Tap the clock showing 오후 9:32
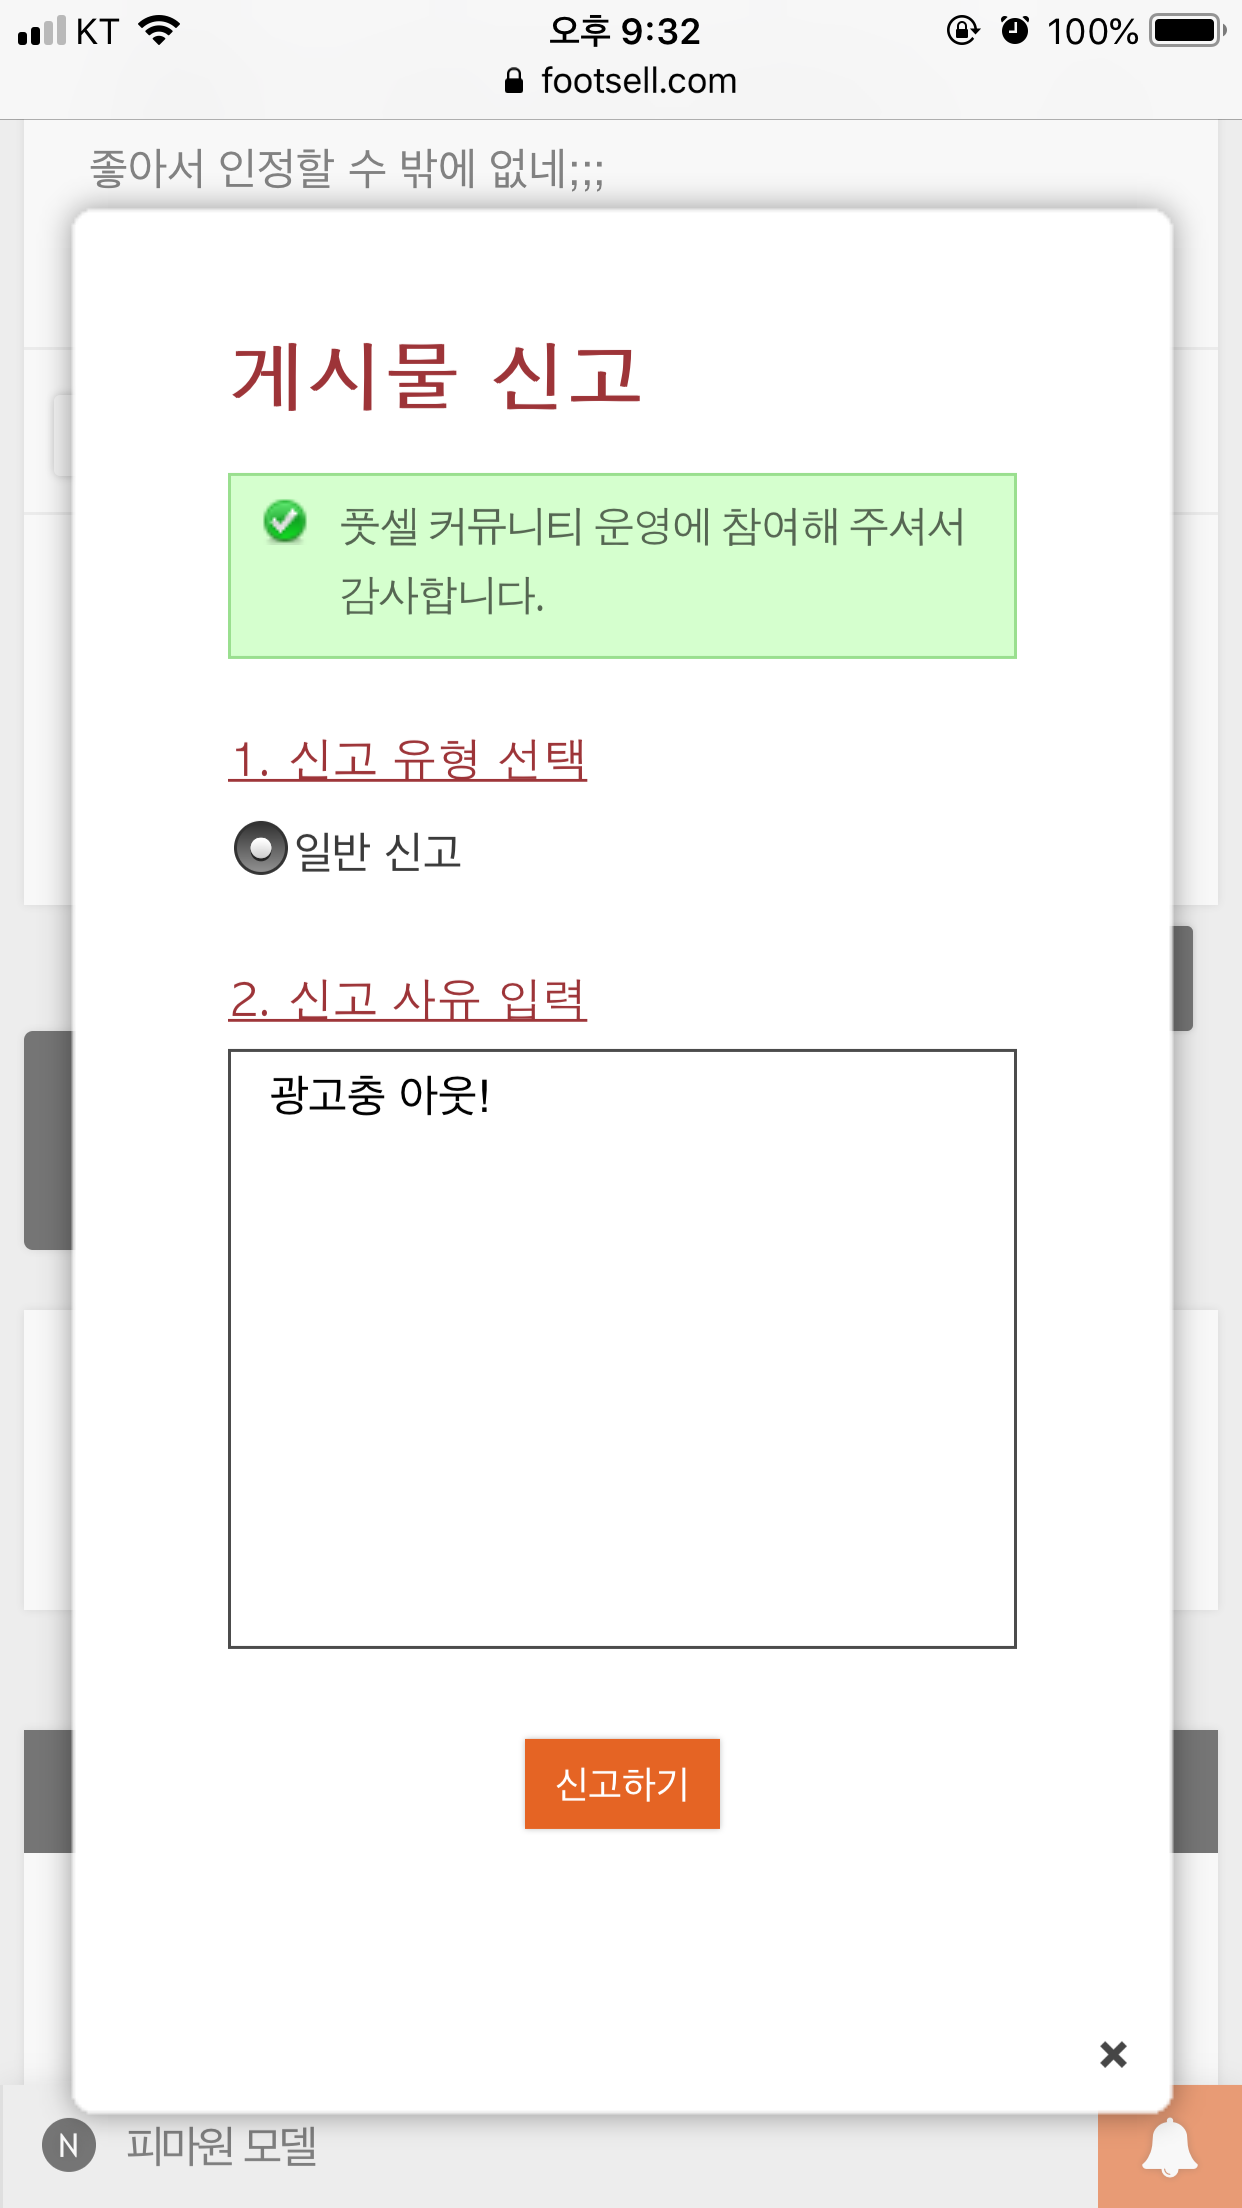 [624, 31]
